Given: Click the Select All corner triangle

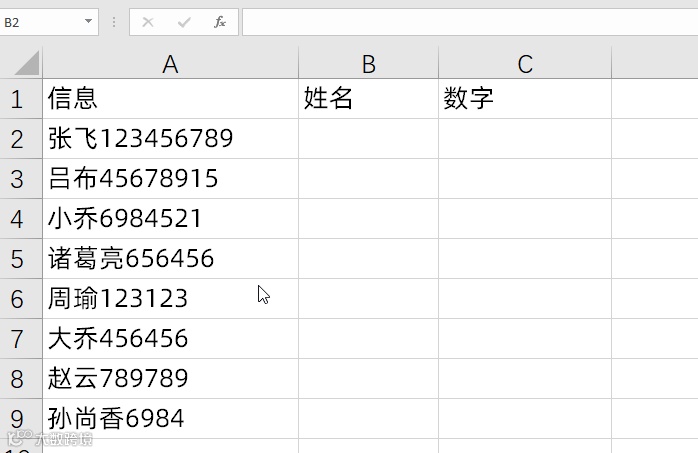Looking at the screenshot, I should [x=26, y=63].
